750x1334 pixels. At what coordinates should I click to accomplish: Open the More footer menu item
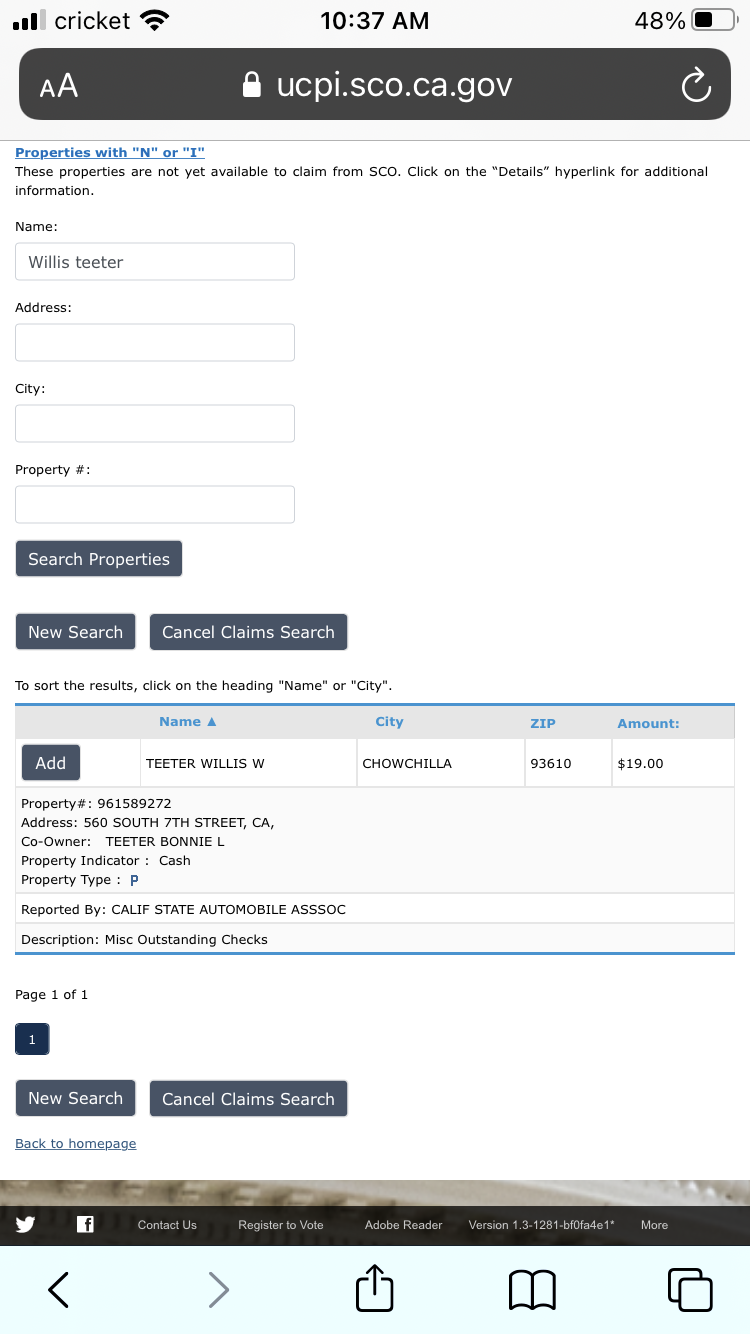click(x=654, y=1224)
